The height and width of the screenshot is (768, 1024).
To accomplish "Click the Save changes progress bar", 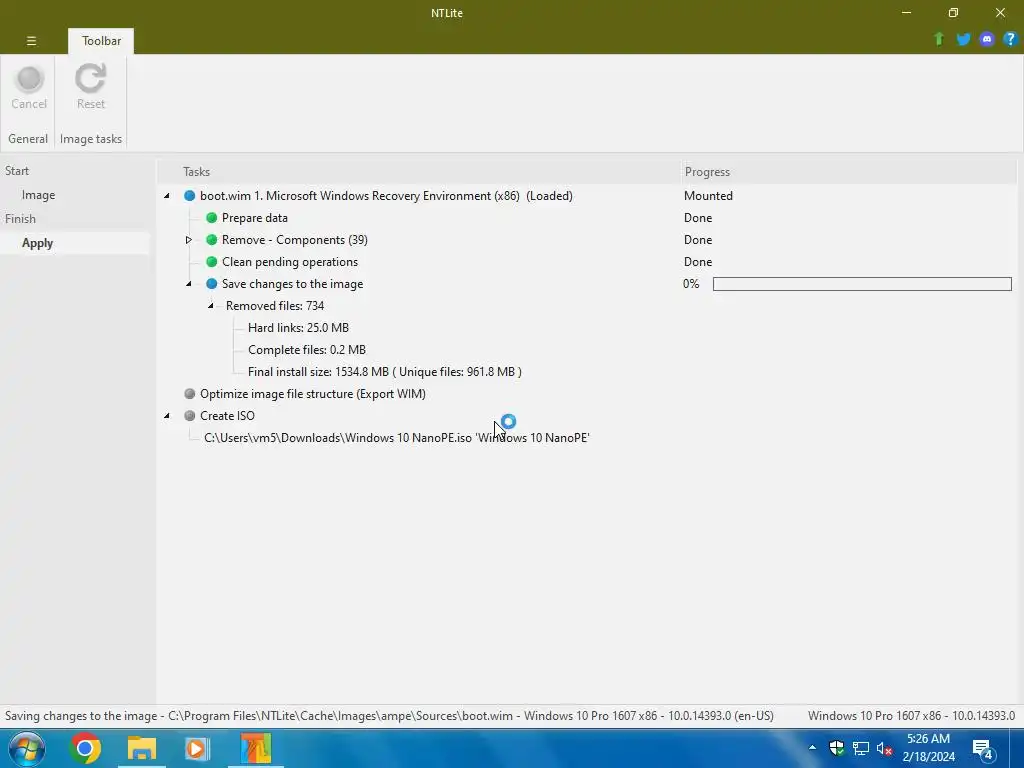I will click(x=862, y=284).
